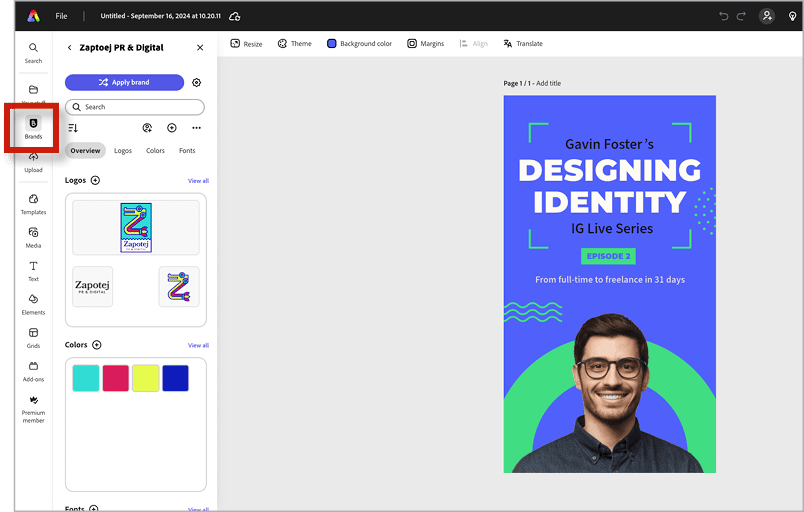Open the File menu
This screenshot has width=804, height=512.
62,16
